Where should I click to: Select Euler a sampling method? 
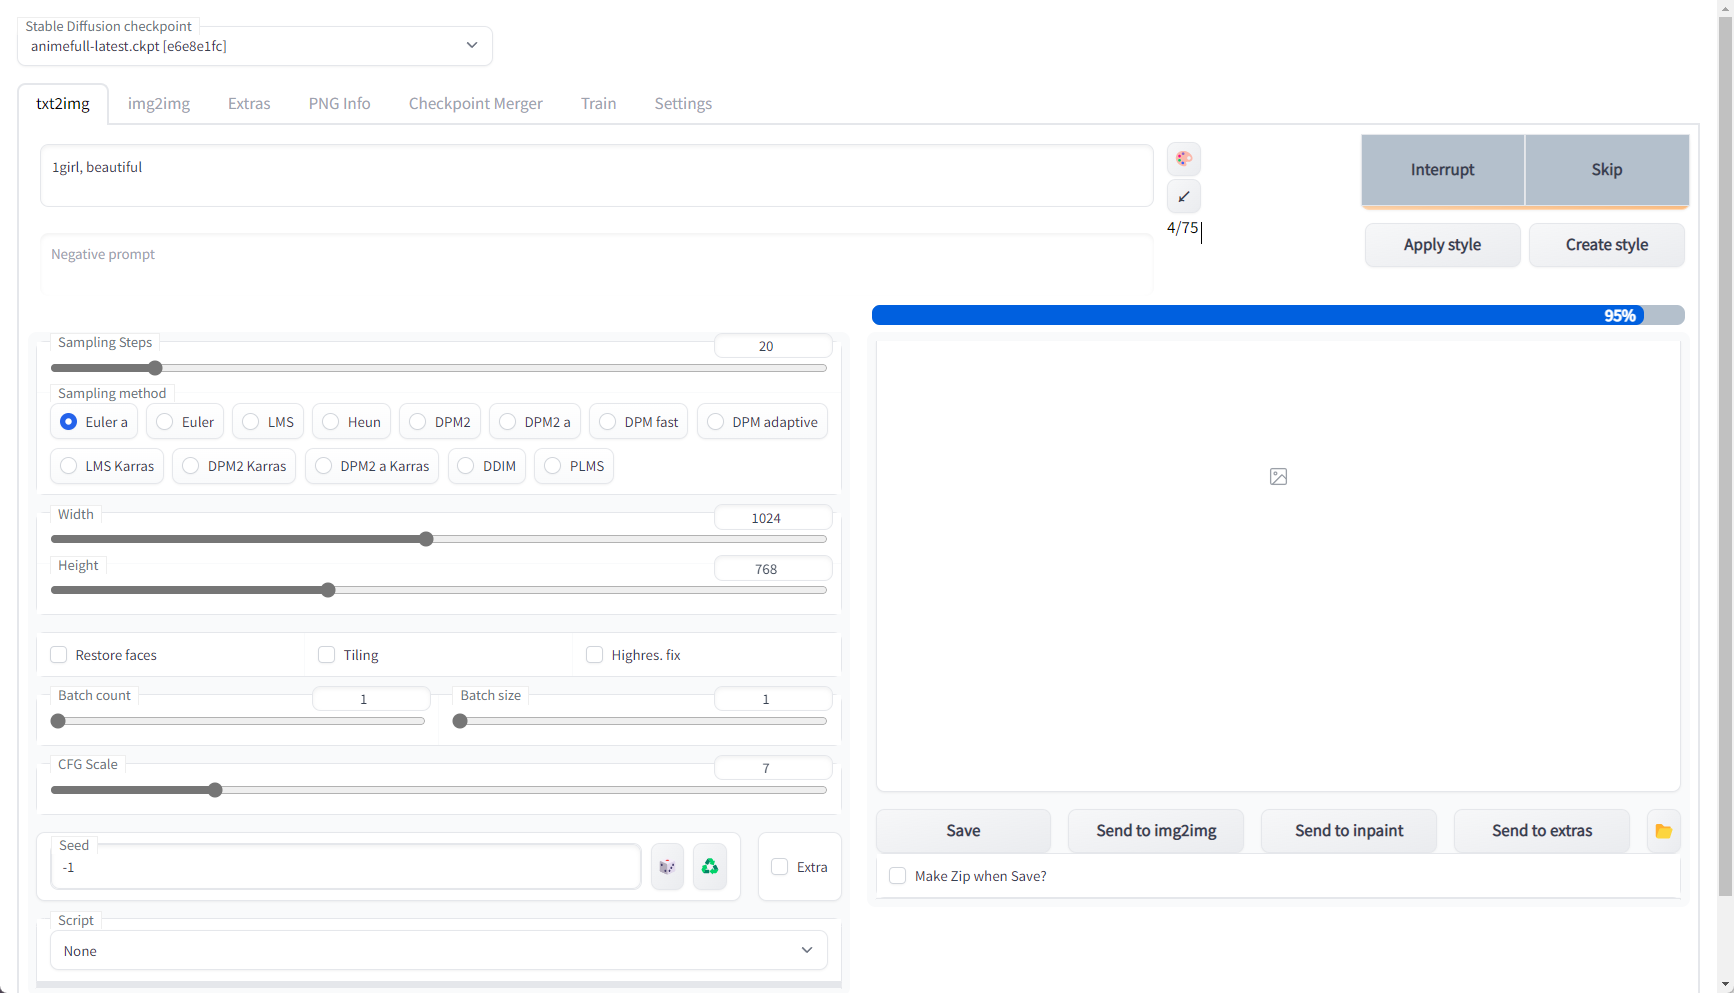point(94,422)
